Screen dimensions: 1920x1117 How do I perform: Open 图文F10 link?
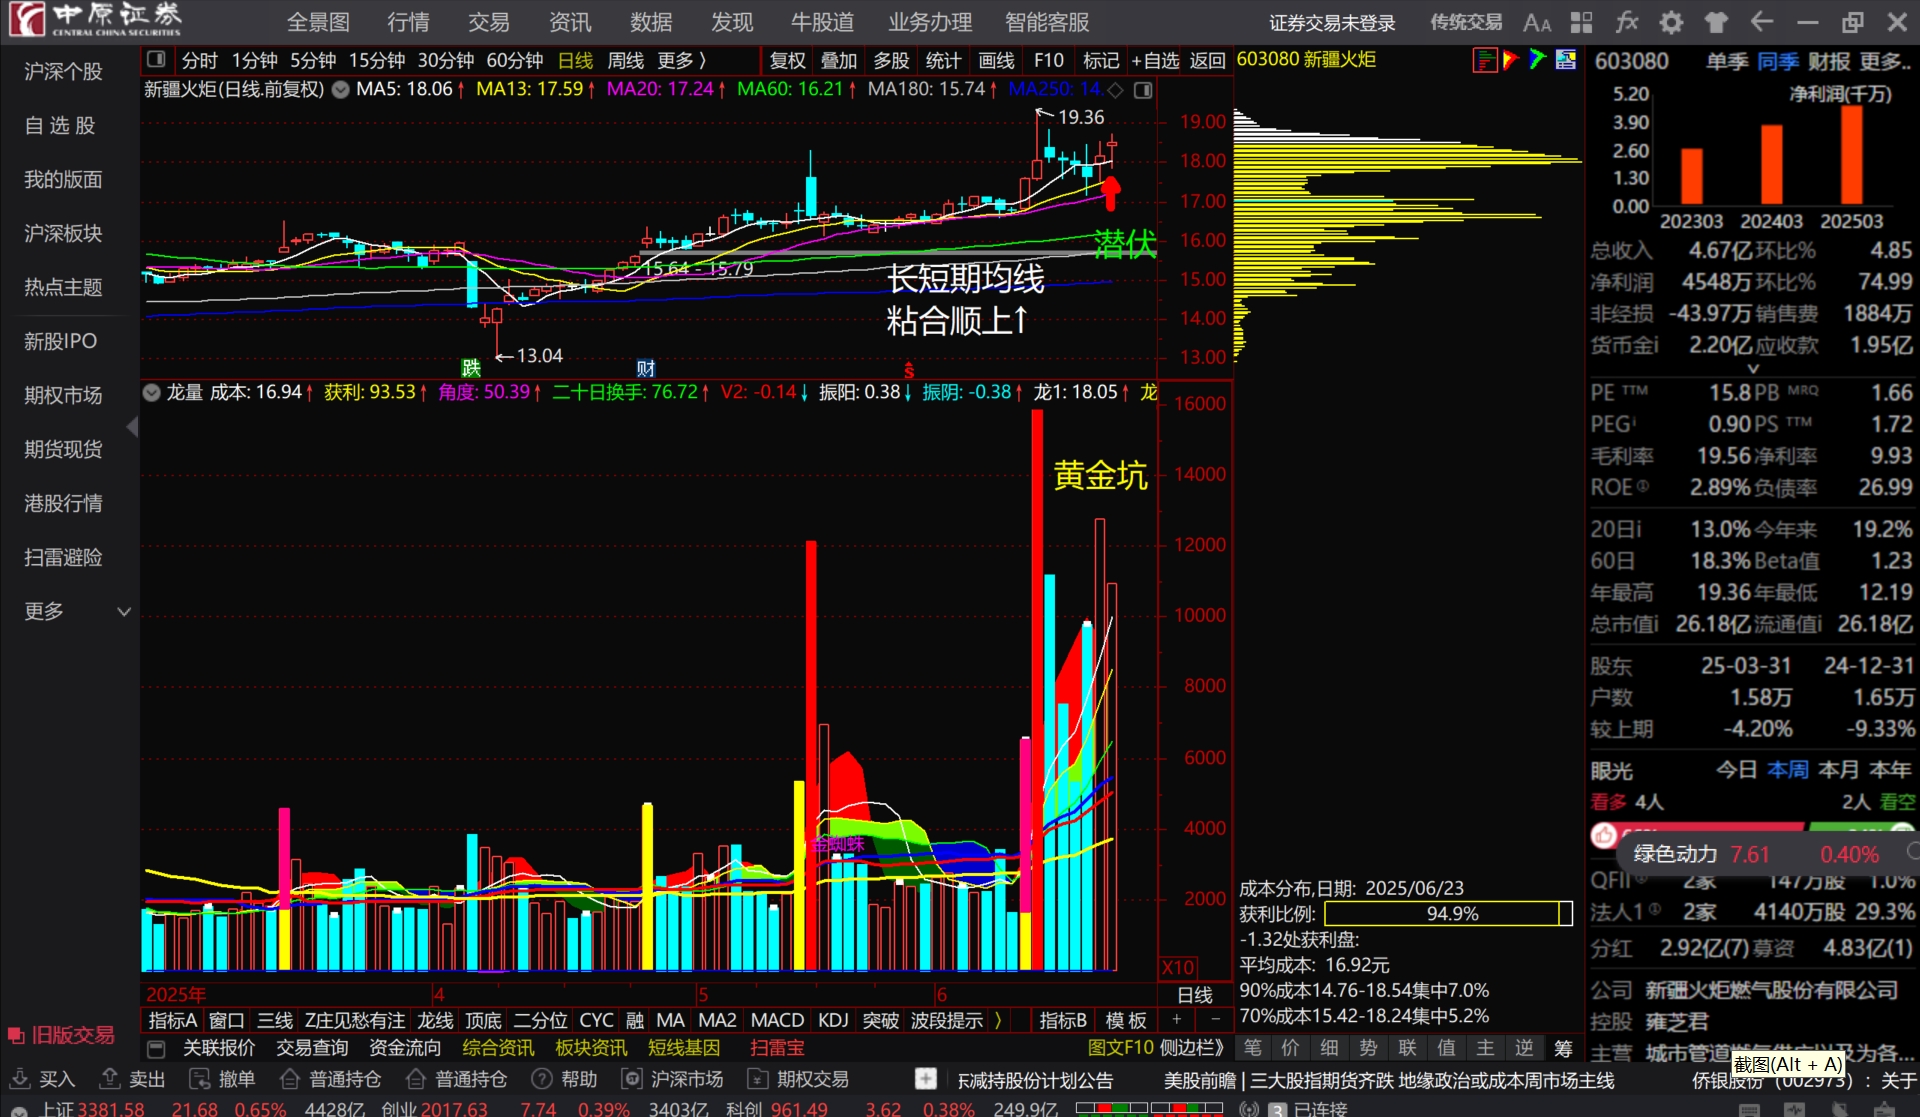click(1120, 1048)
